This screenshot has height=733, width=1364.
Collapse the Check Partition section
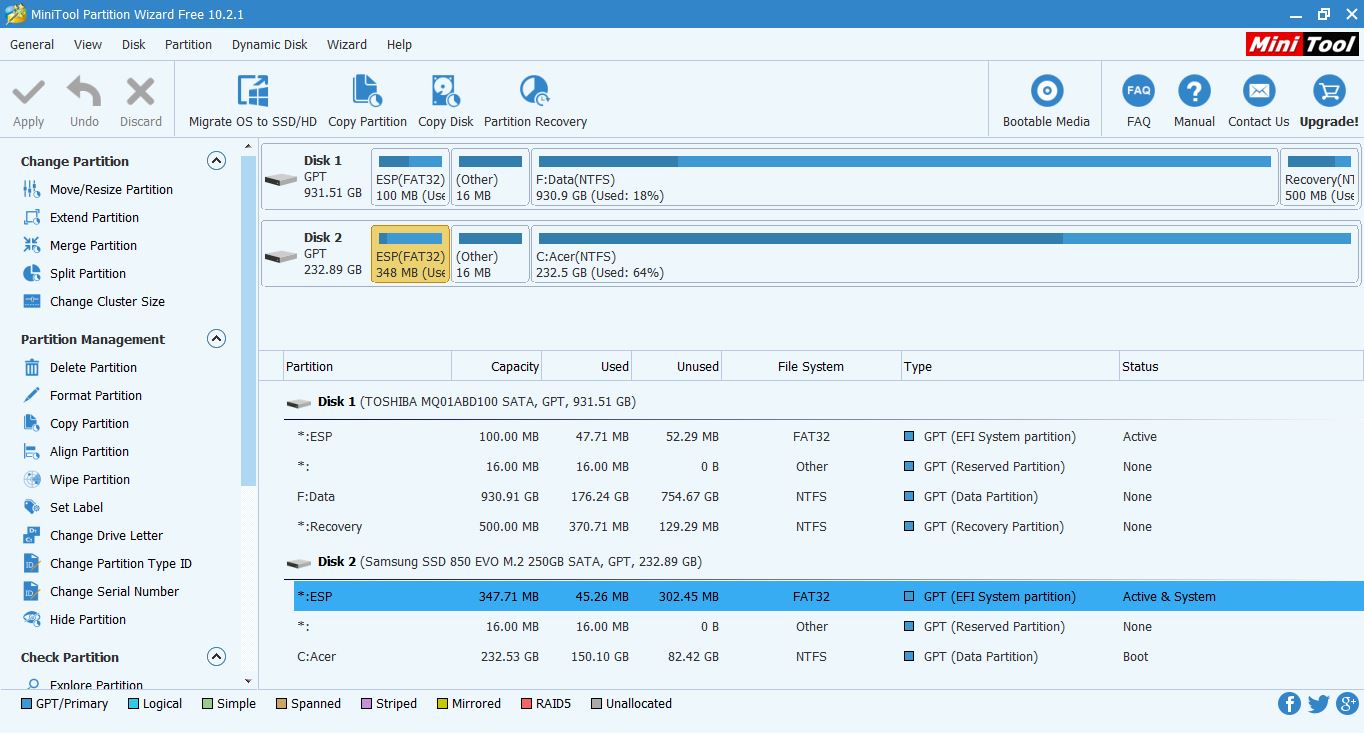point(216,656)
